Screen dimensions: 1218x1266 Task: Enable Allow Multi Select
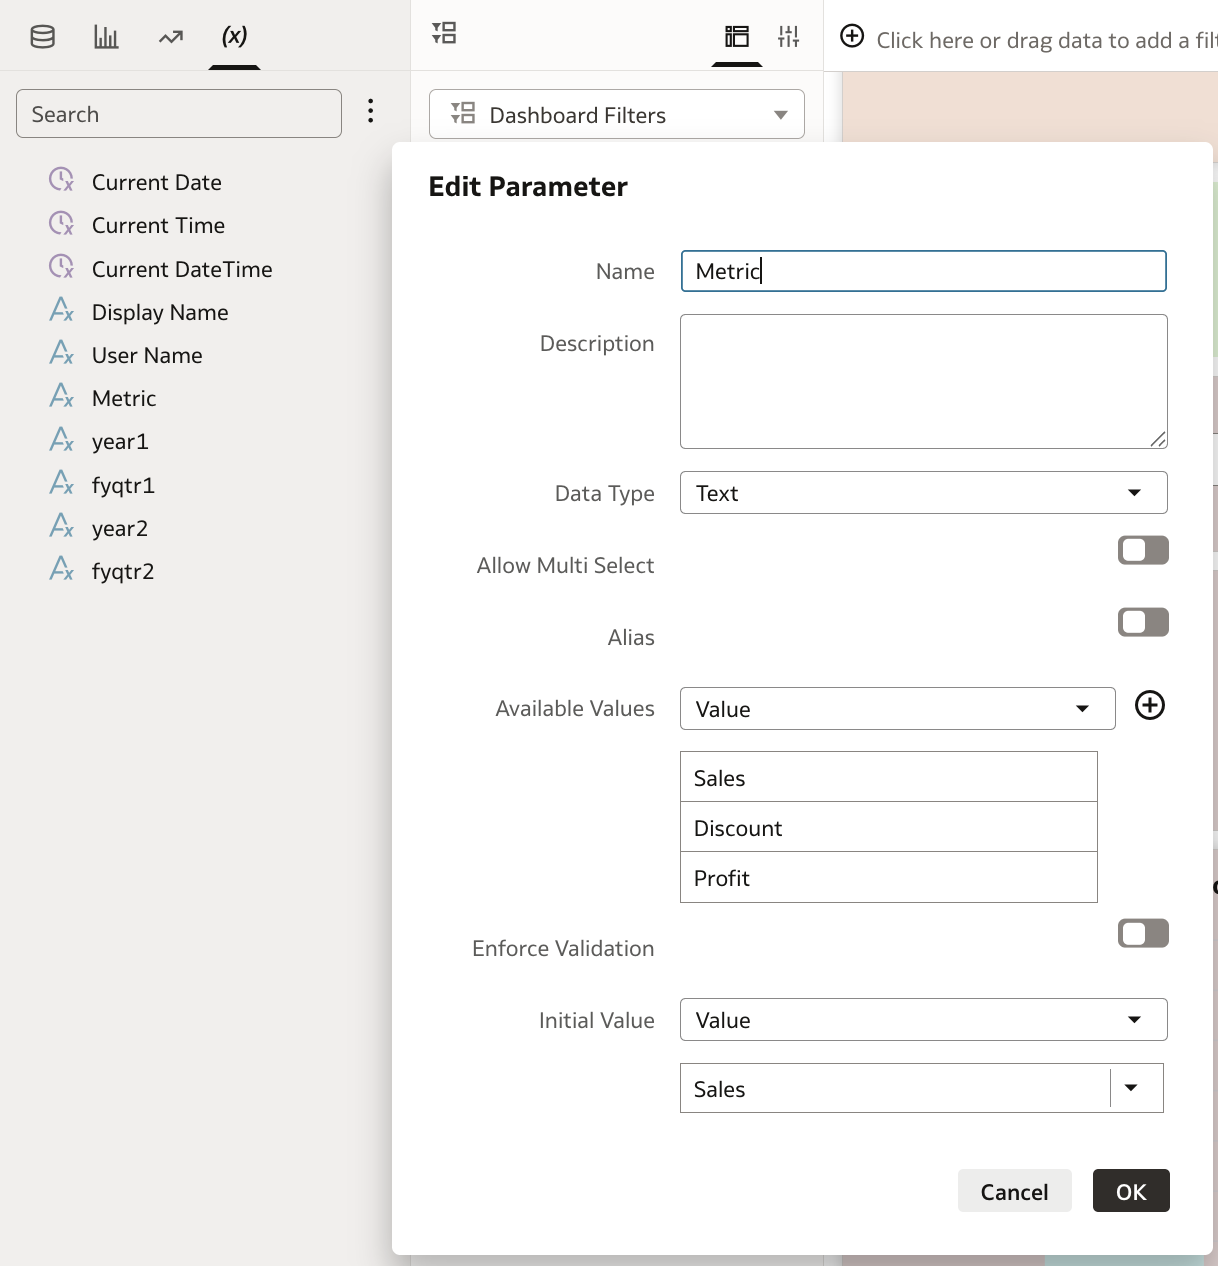point(1142,550)
